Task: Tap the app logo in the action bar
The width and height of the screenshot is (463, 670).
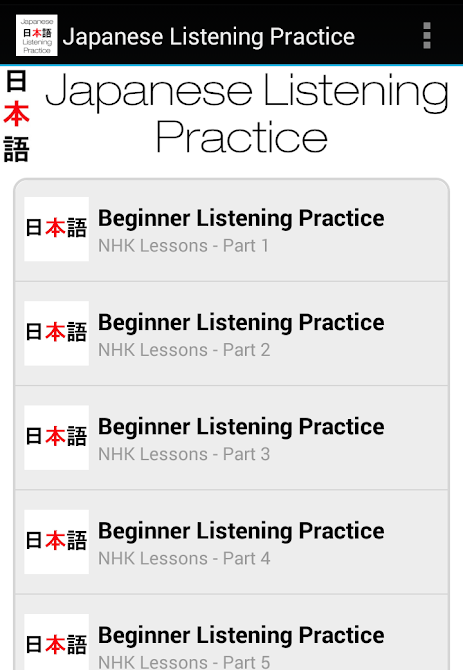Action: [x=37, y=35]
